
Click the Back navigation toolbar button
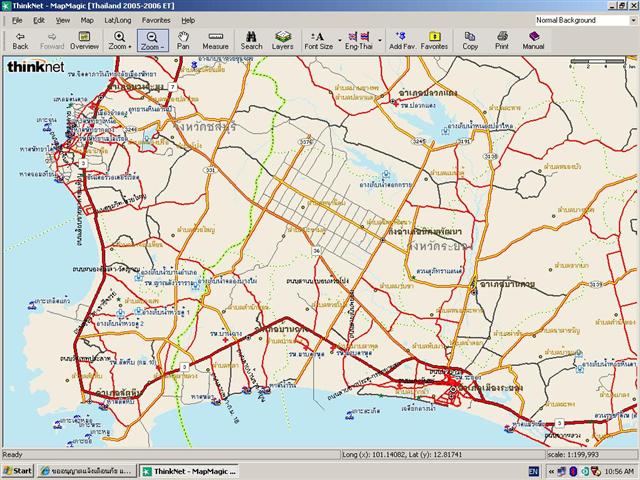click(20, 40)
